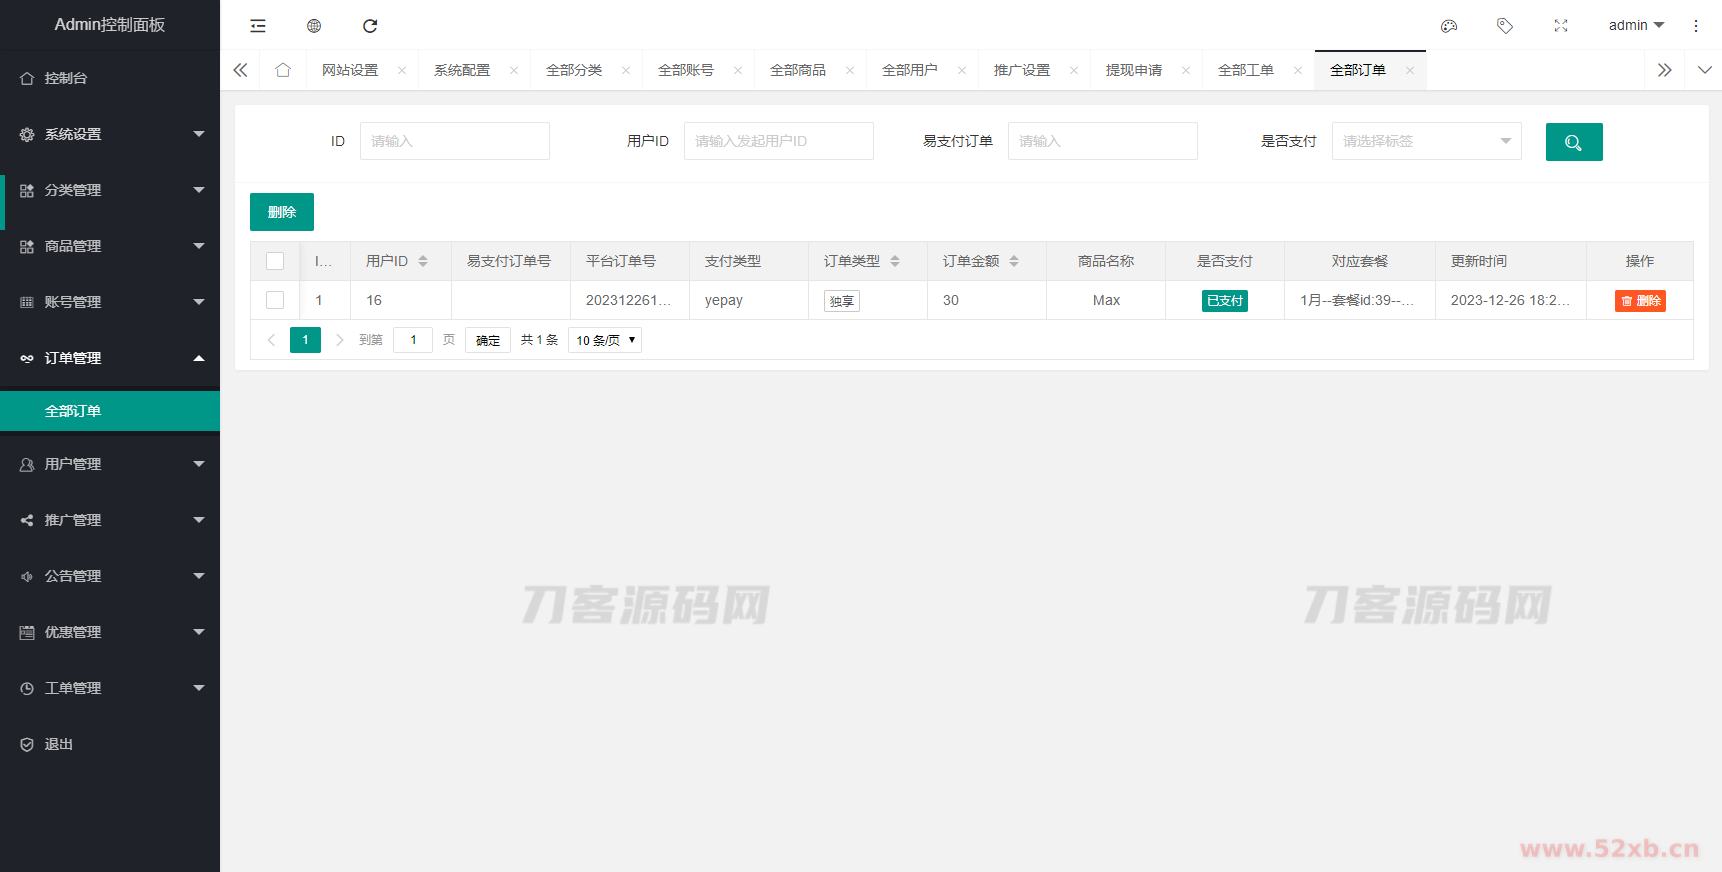Toggle fullscreen mode icon
1722x872 pixels.
point(1561,26)
